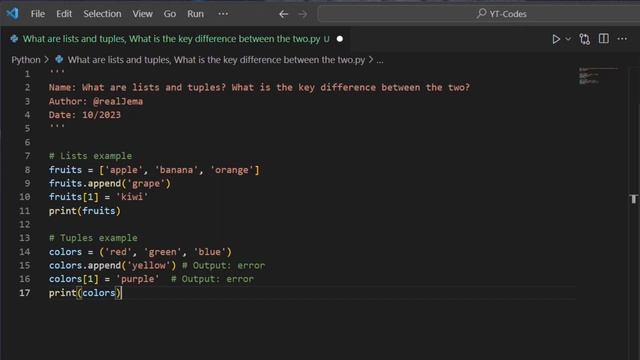Click the '# Tuples example' comment
Image resolution: width=640 pixels, height=360 pixels.
tap(93, 238)
